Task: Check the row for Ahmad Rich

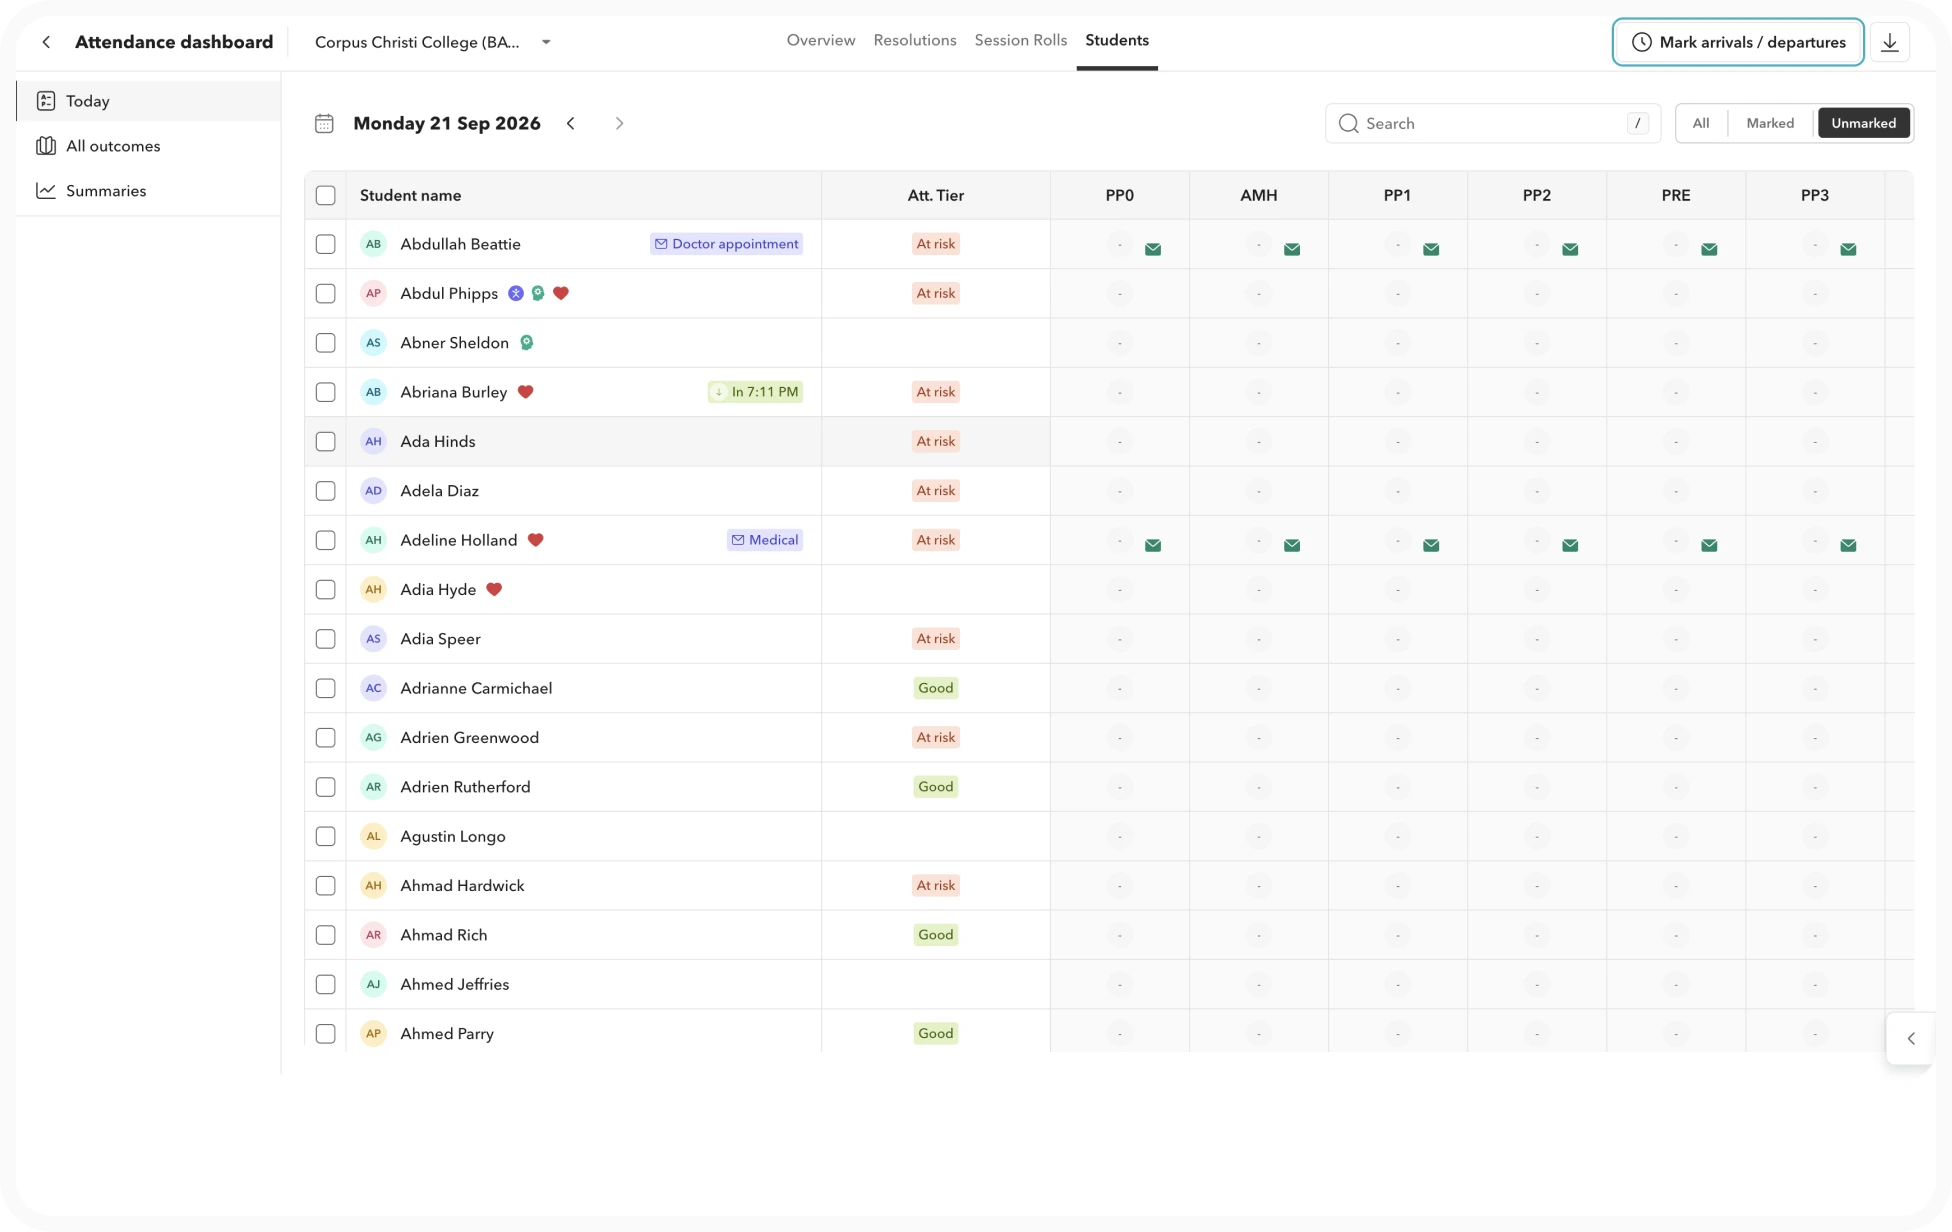Action: coord(326,935)
